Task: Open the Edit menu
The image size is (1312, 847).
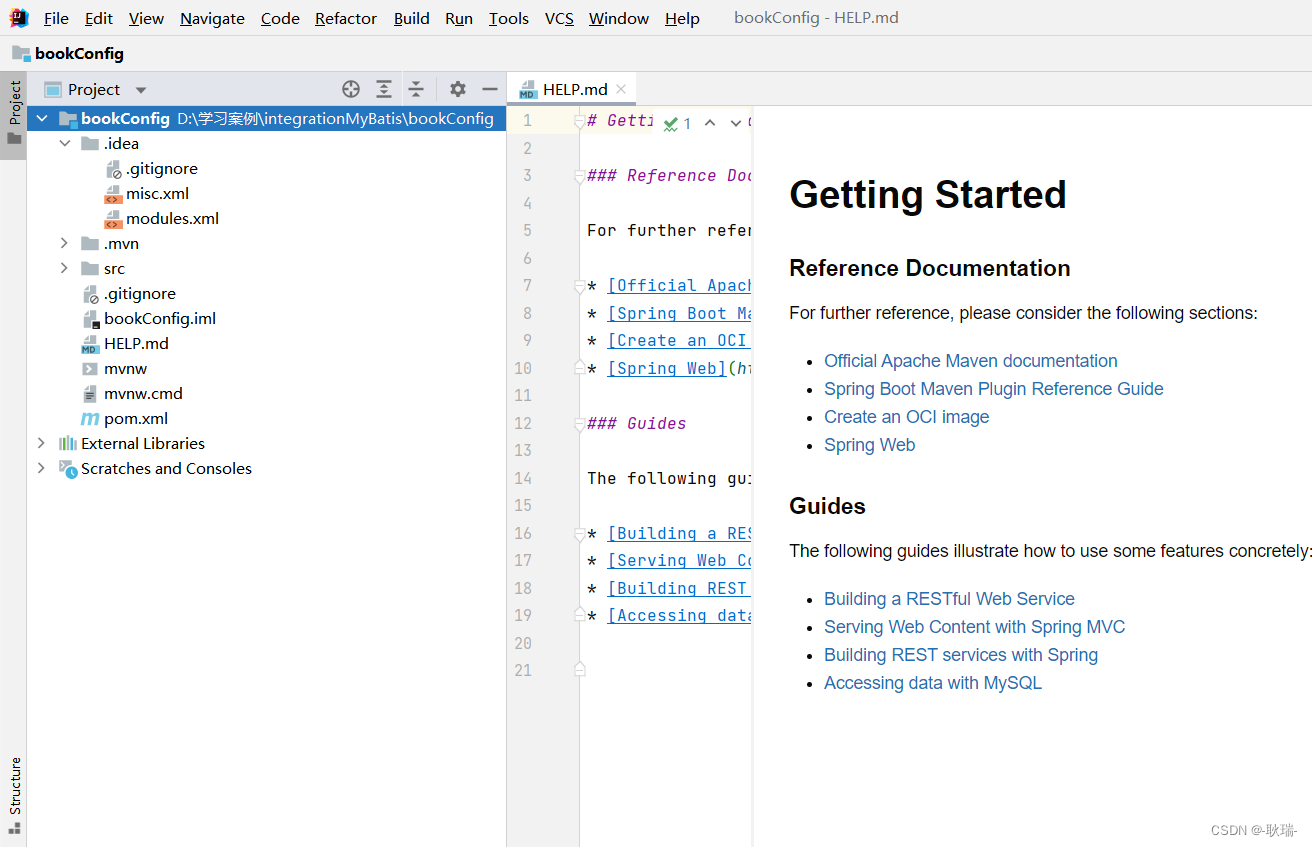Action: [x=99, y=19]
